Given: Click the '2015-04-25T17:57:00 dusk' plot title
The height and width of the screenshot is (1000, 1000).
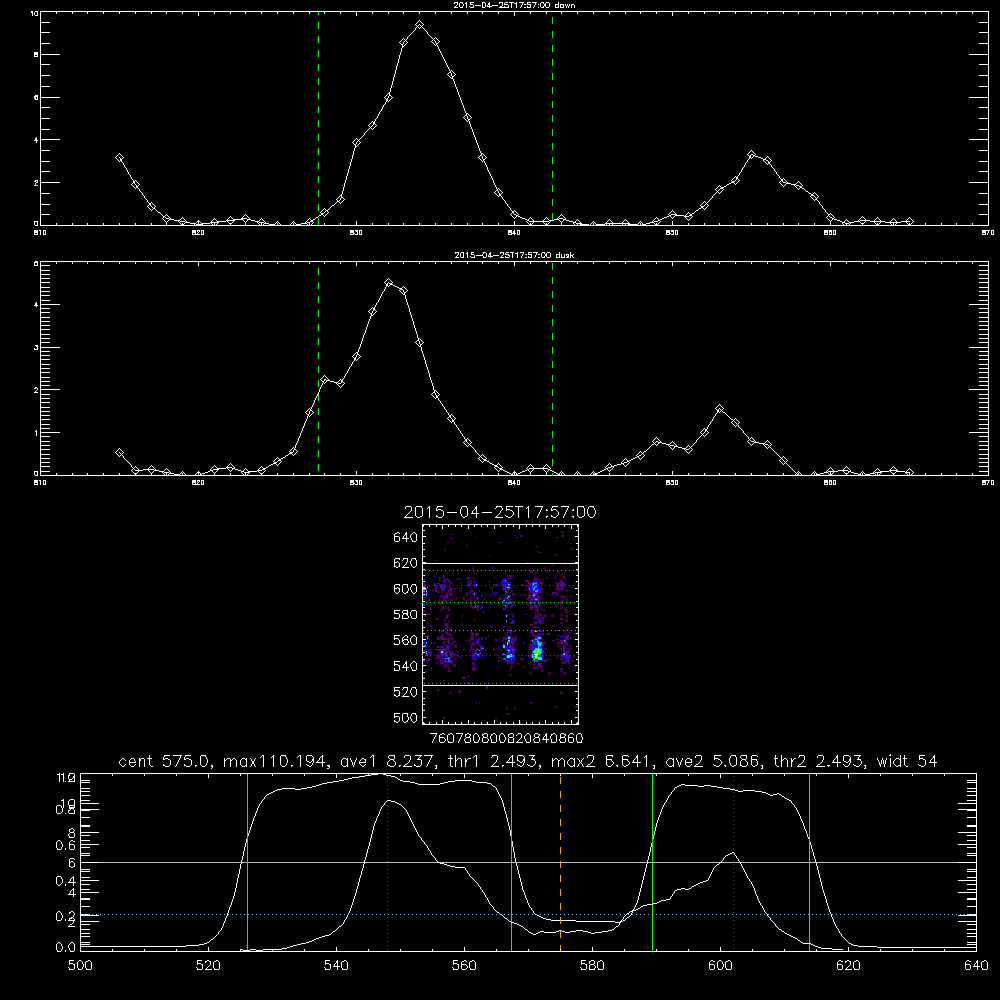Looking at the screenshot, I should (514, 255).
